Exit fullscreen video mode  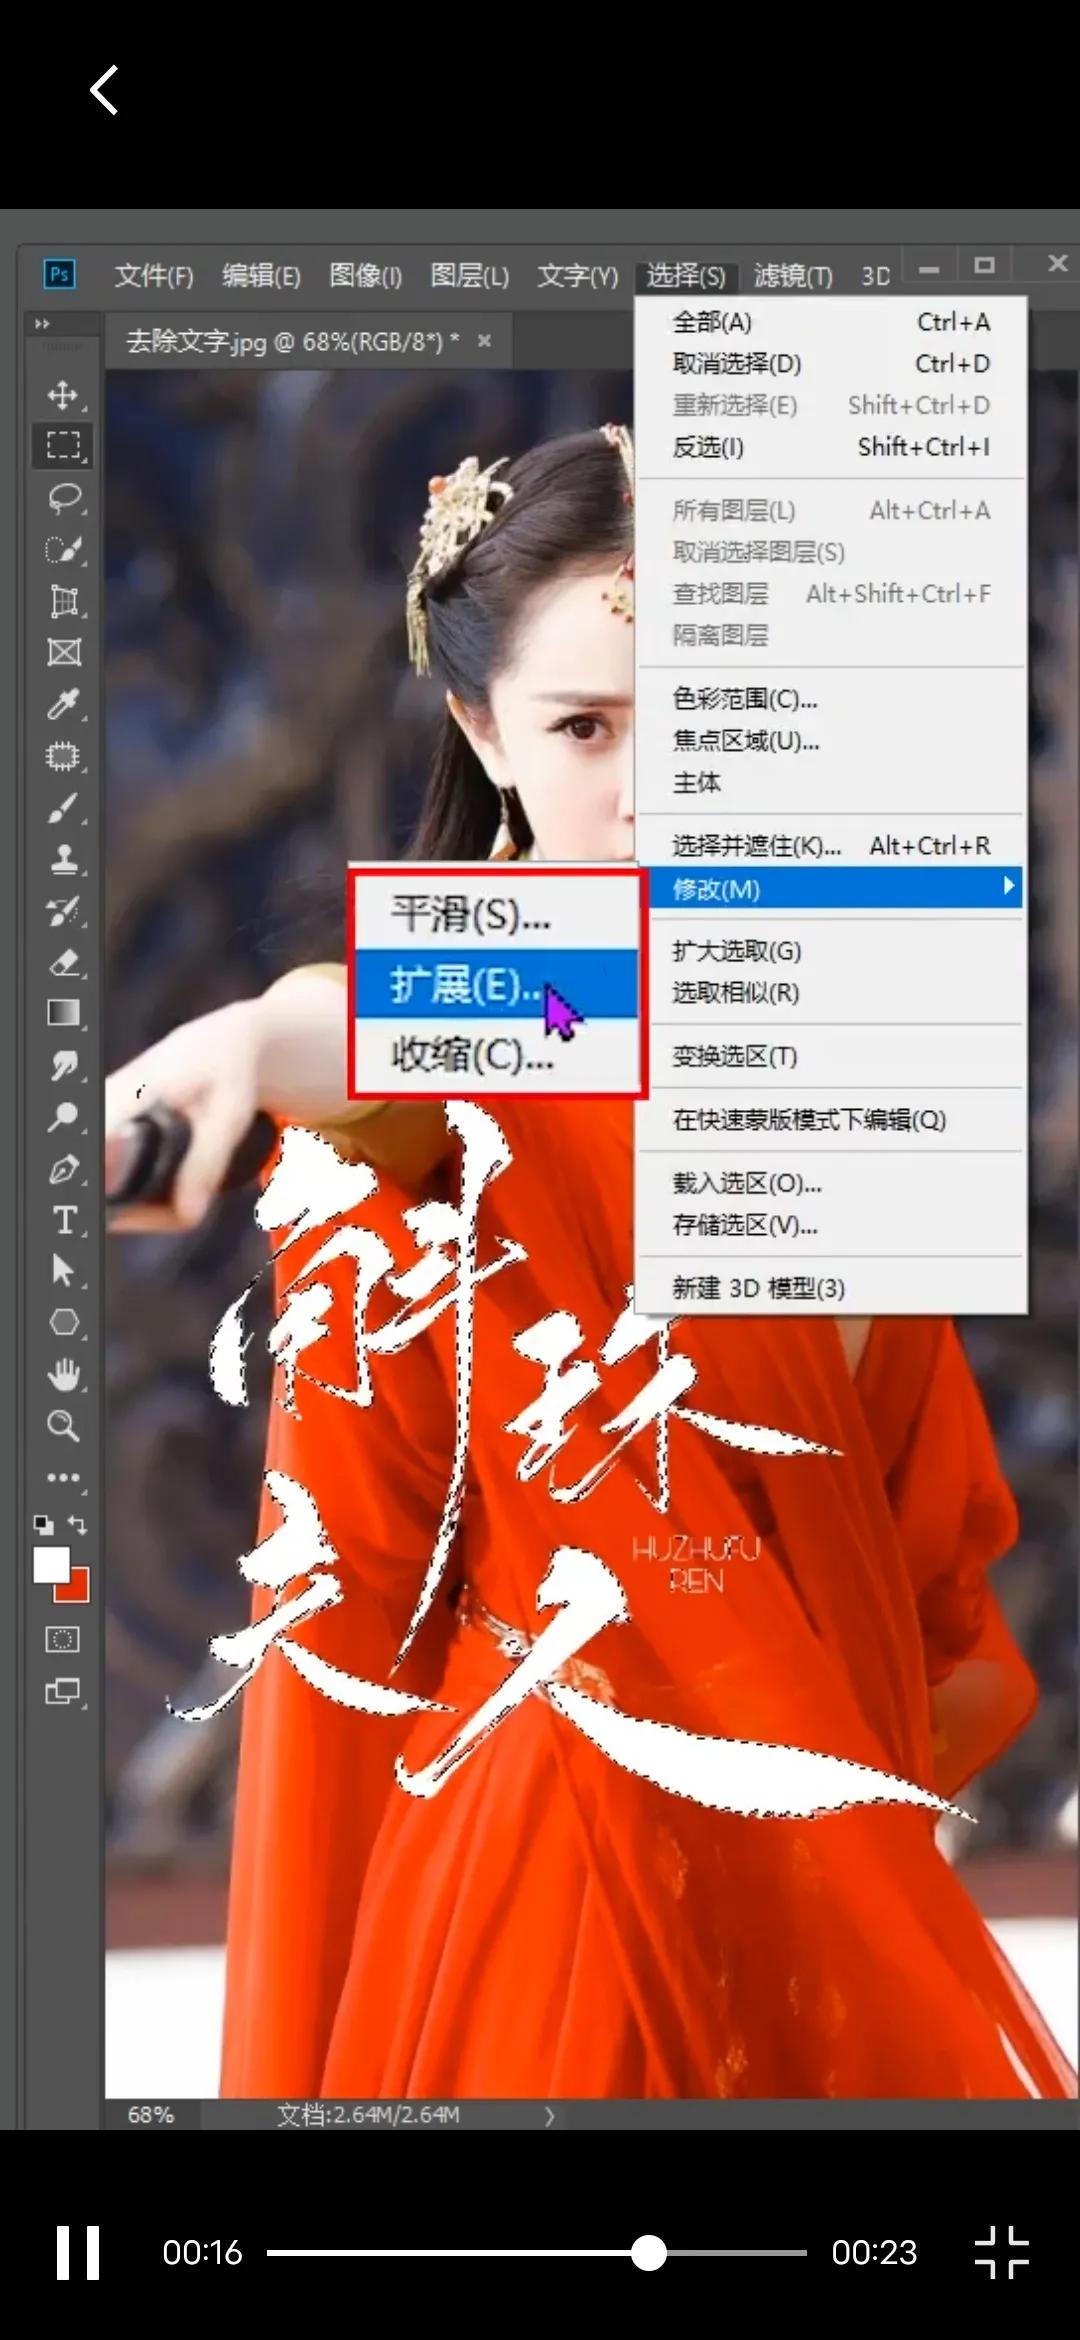(1001, 2252)
